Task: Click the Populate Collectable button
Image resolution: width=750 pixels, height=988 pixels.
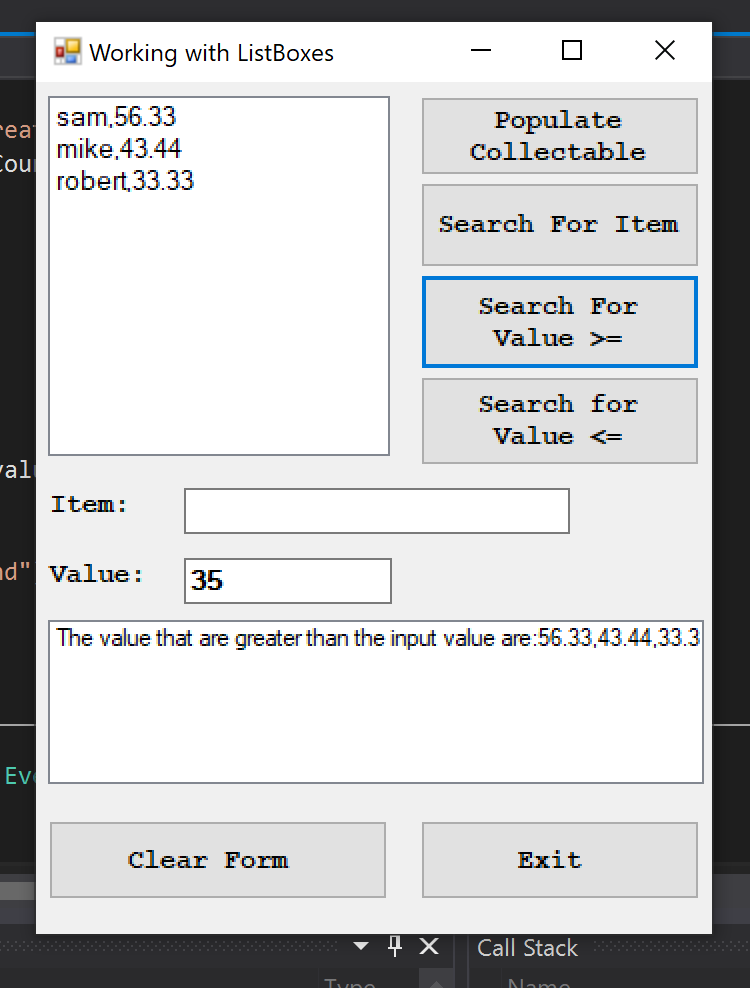Action: coord(559,136)
